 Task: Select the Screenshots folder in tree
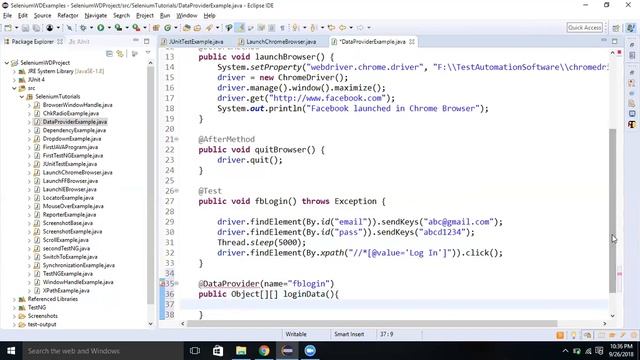point(42,316)
